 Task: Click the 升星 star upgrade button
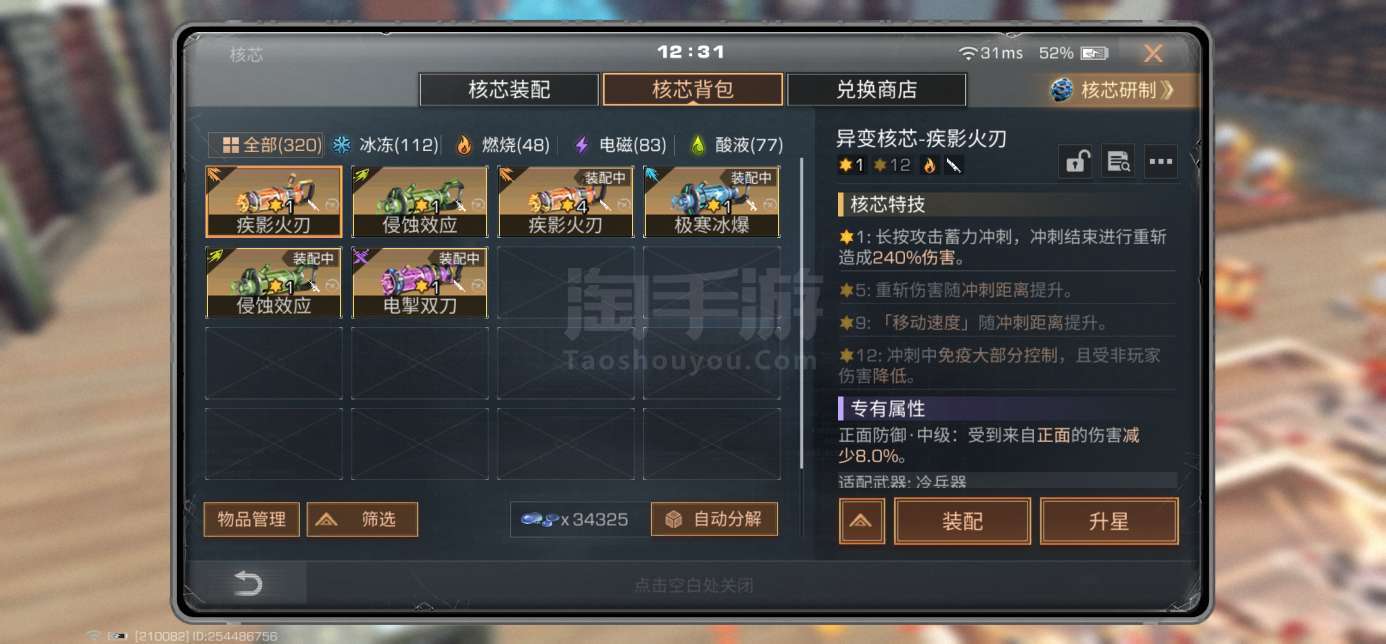1109,521
